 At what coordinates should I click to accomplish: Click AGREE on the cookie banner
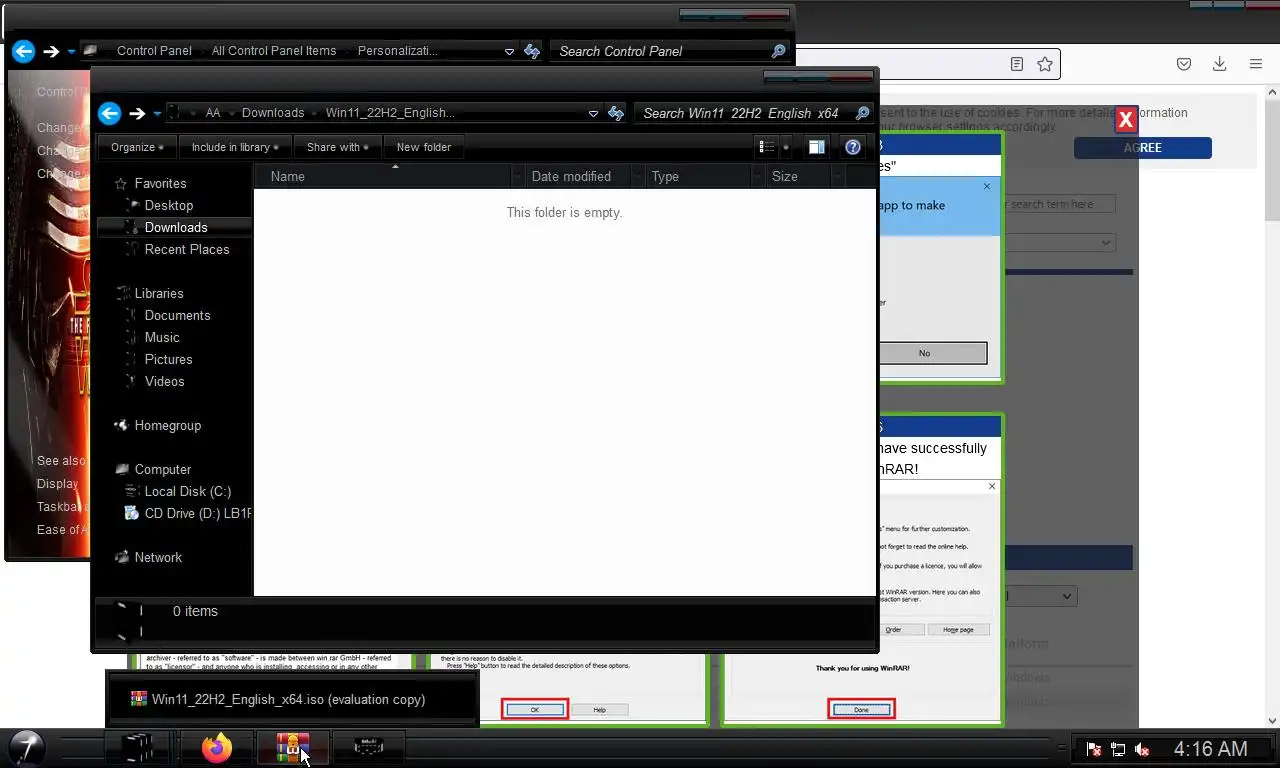click(x=1143, y=147)
